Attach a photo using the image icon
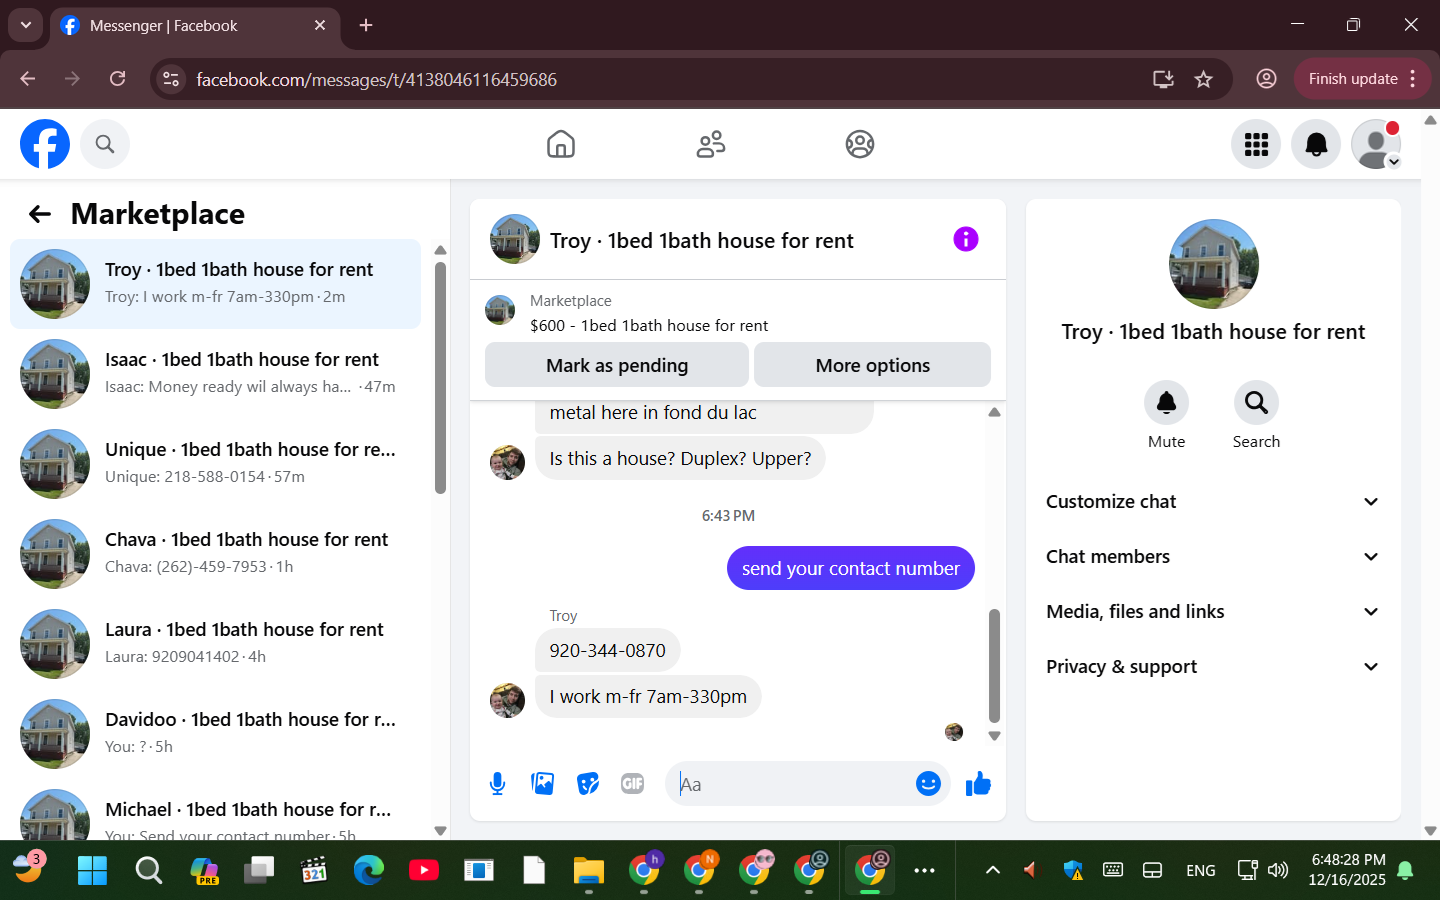This screenshot has height=900, width=1440. tap(543, 784)
